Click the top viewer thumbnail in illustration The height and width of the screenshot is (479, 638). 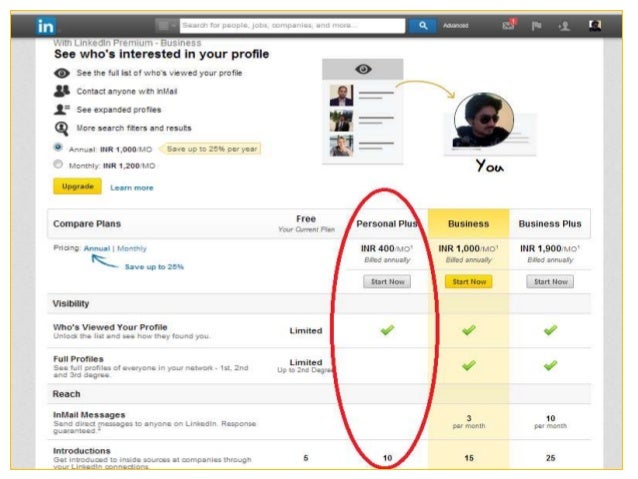point(341,95)
